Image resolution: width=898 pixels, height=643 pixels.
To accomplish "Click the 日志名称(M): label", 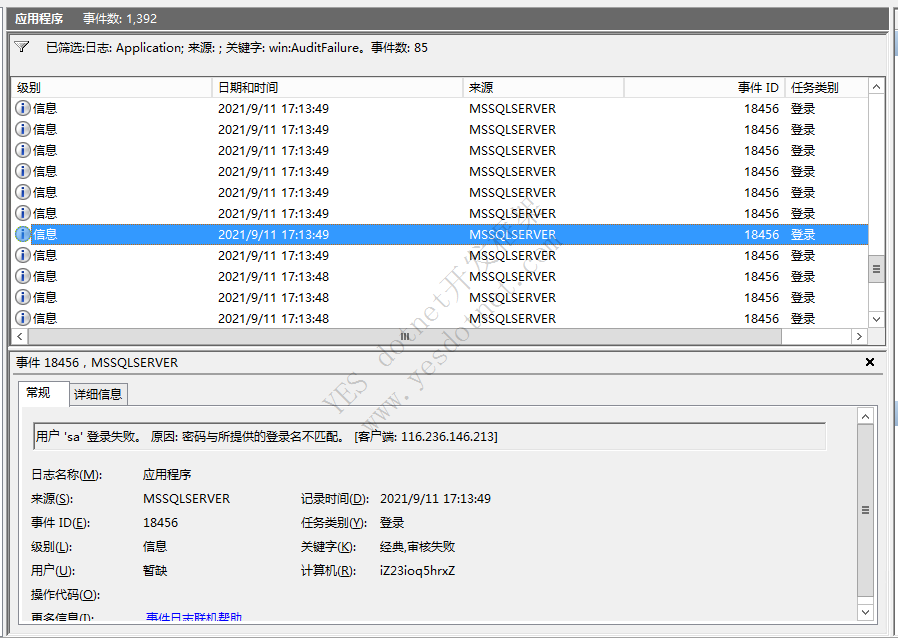I will (x=66, y=475).
